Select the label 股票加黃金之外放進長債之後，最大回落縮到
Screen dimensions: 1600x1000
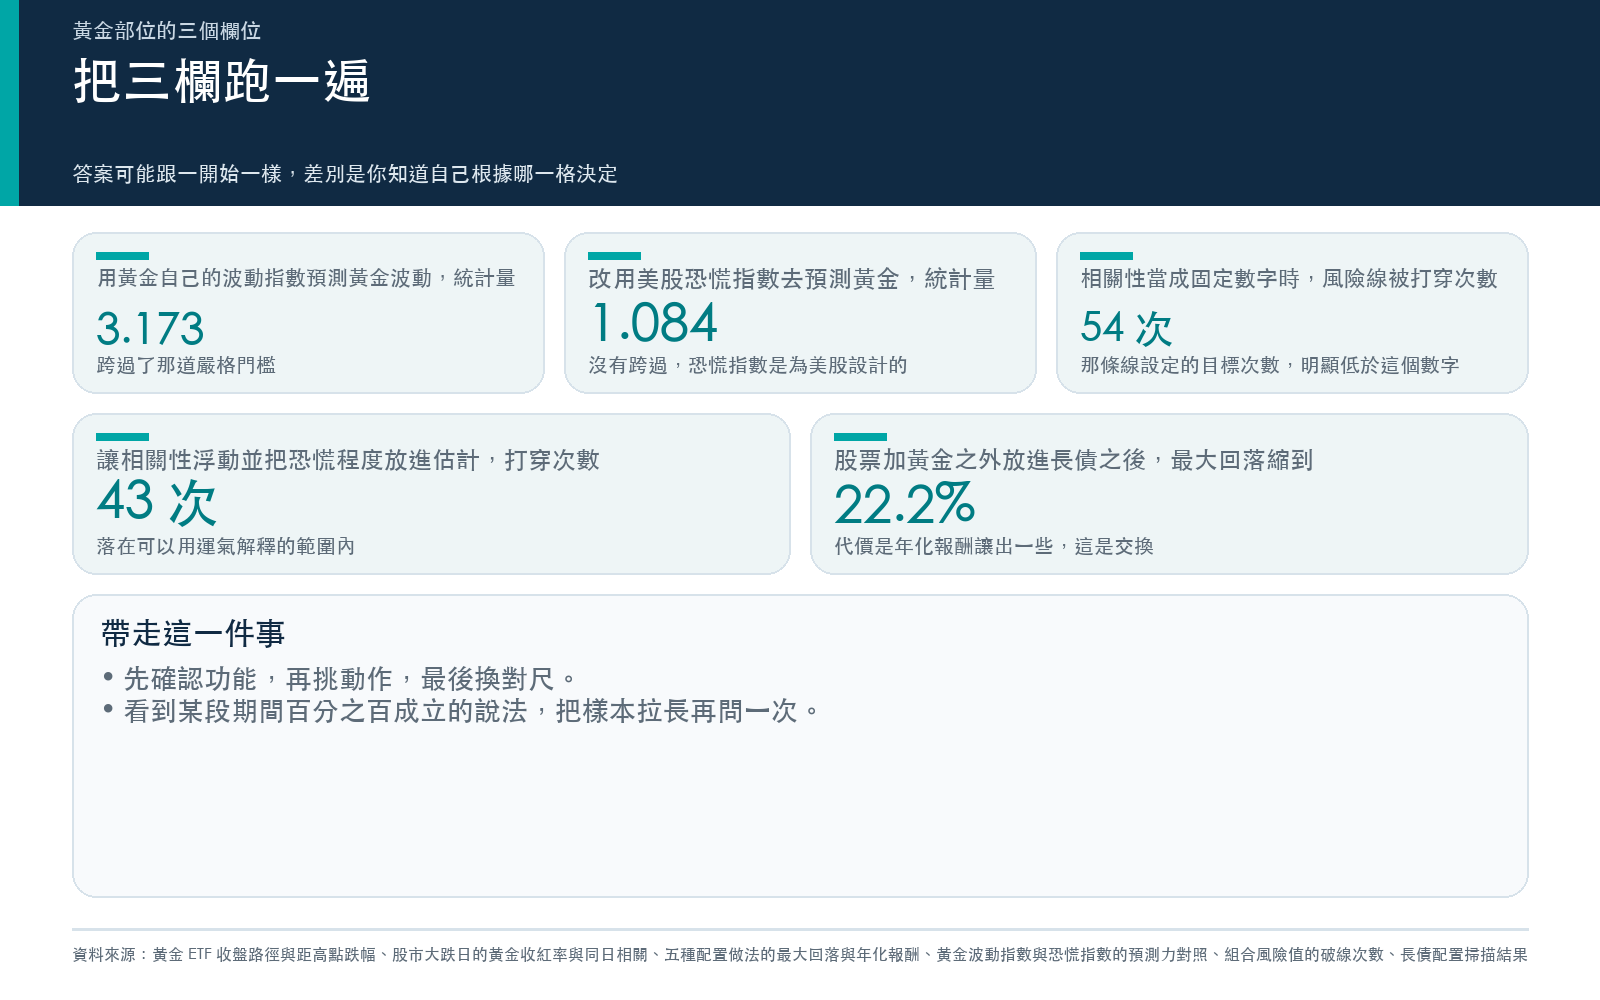[x=1074, y=460]
